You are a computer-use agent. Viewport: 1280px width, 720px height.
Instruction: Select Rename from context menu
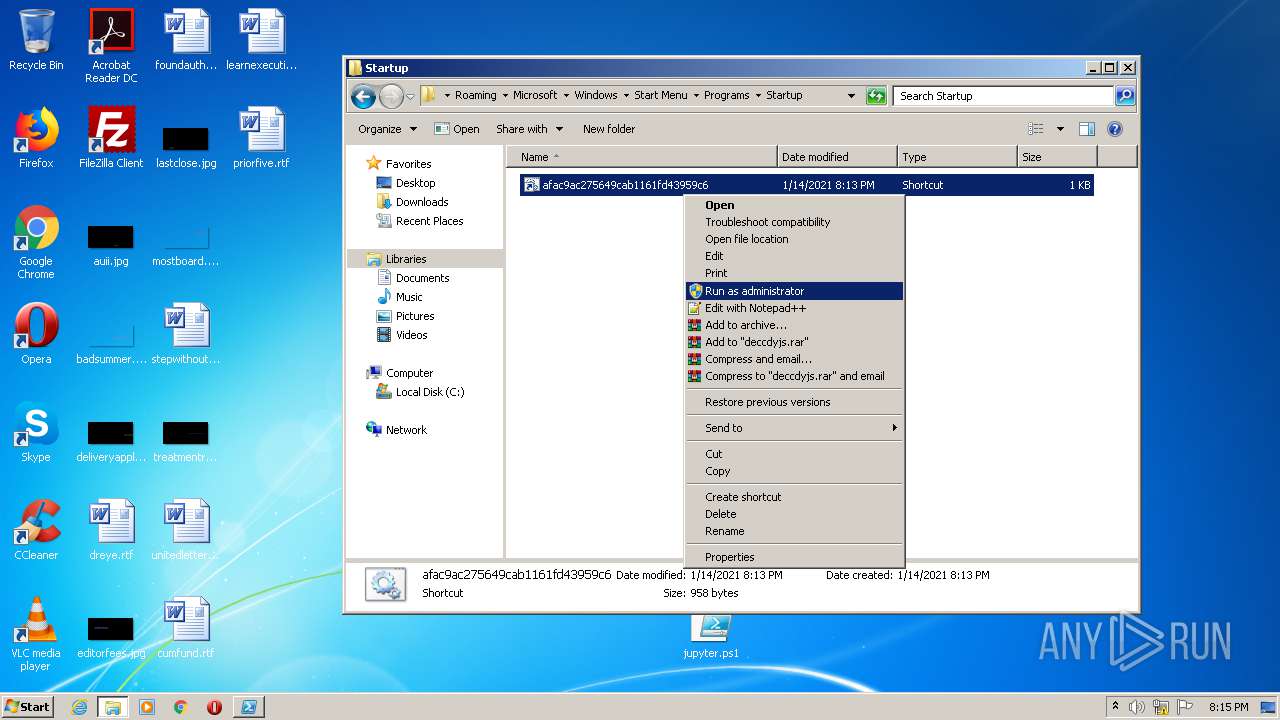[x=794, y=531]
